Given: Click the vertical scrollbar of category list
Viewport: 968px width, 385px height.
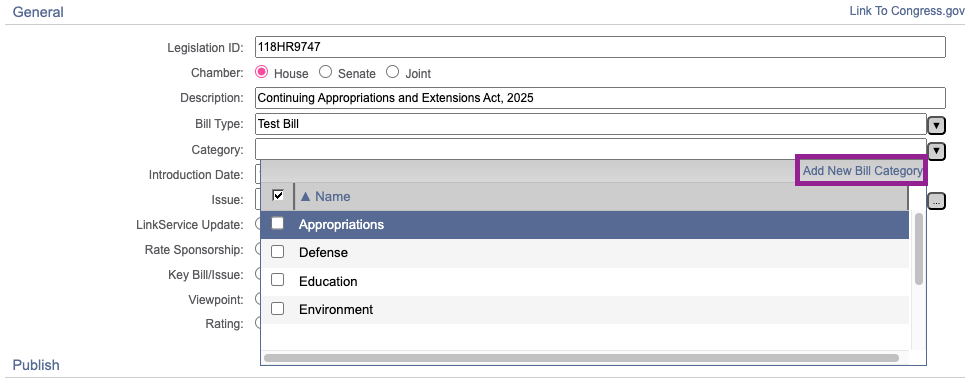Looking at the screenshot, I should [x=919, y=249].
